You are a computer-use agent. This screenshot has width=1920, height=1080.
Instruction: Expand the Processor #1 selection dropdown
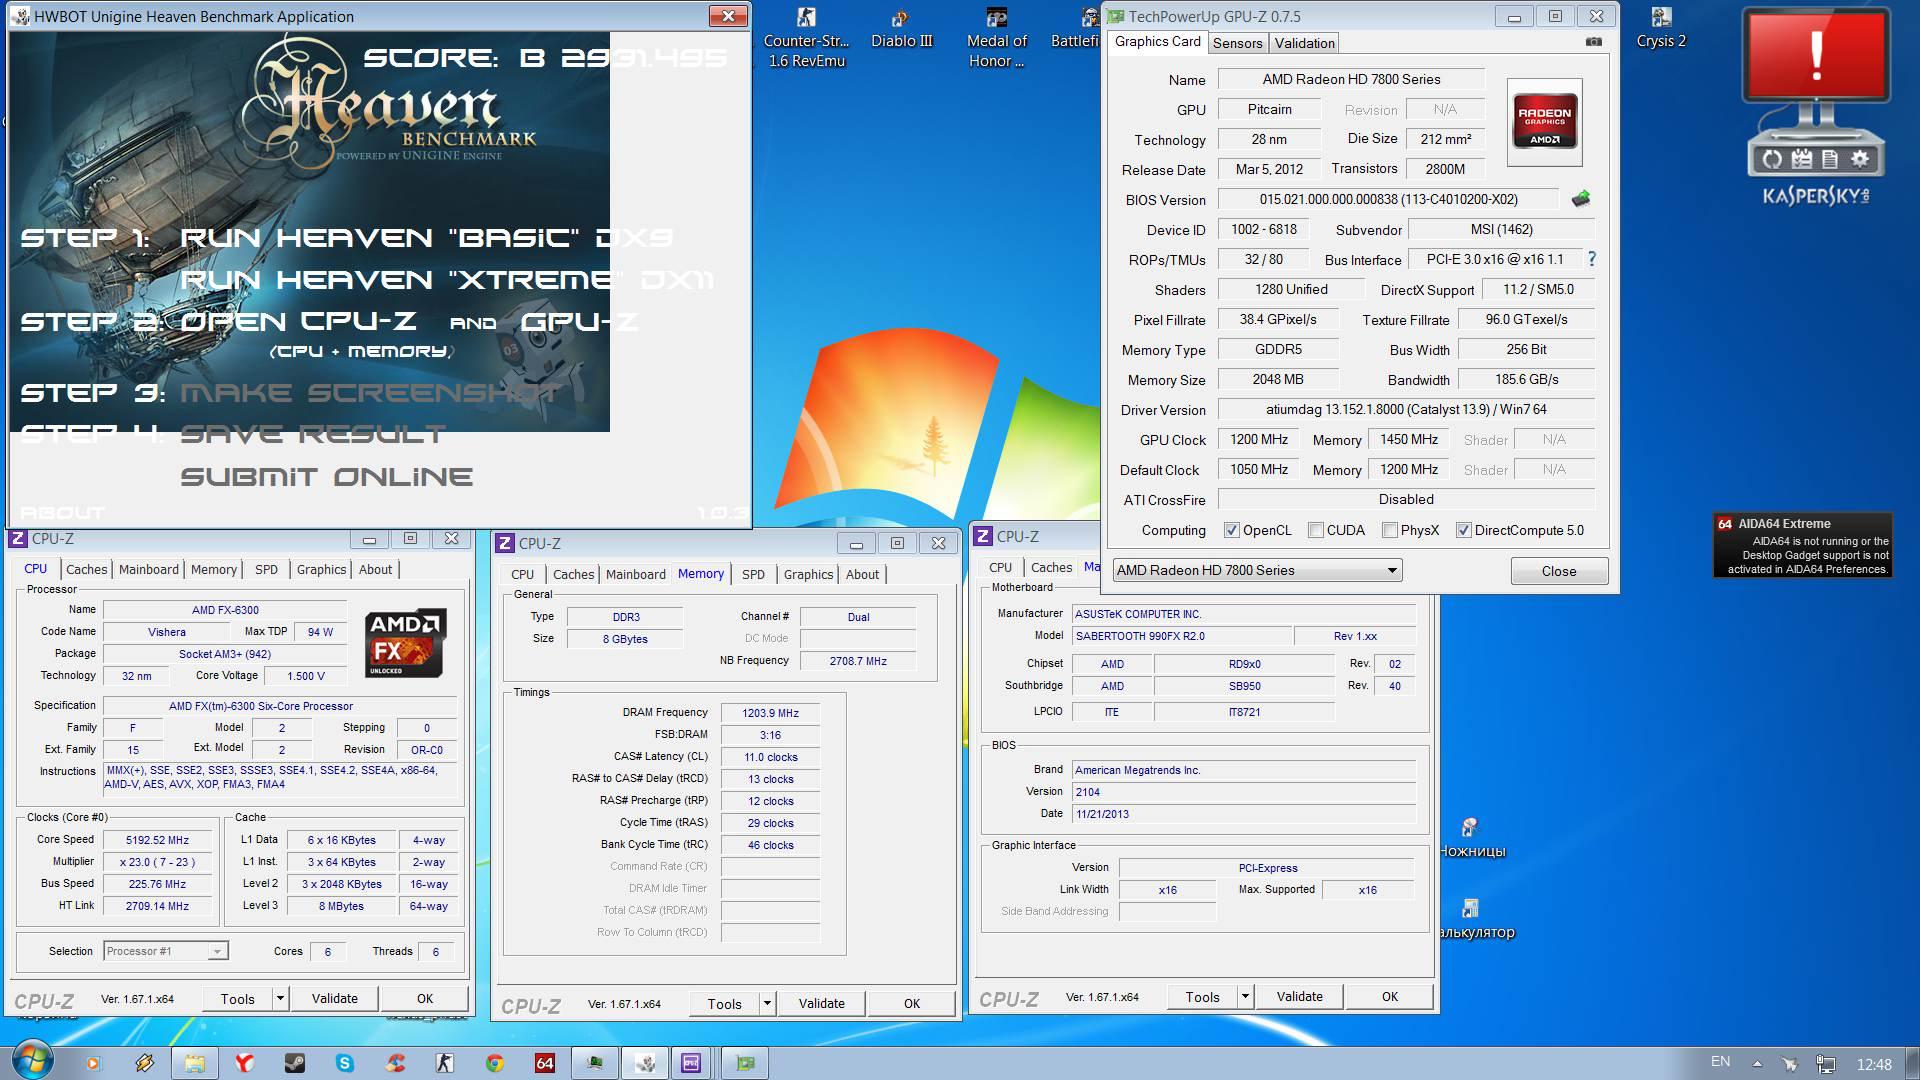point(216,951)
